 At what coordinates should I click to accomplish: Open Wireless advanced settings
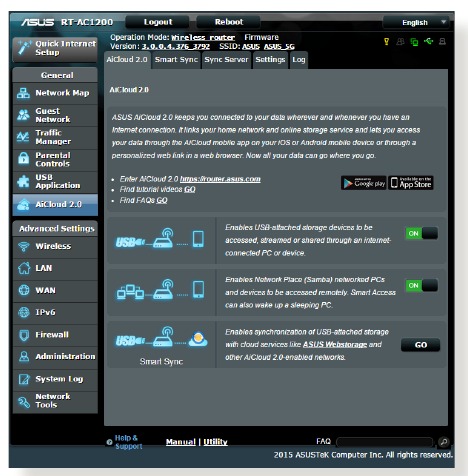[x=55, y=246]
